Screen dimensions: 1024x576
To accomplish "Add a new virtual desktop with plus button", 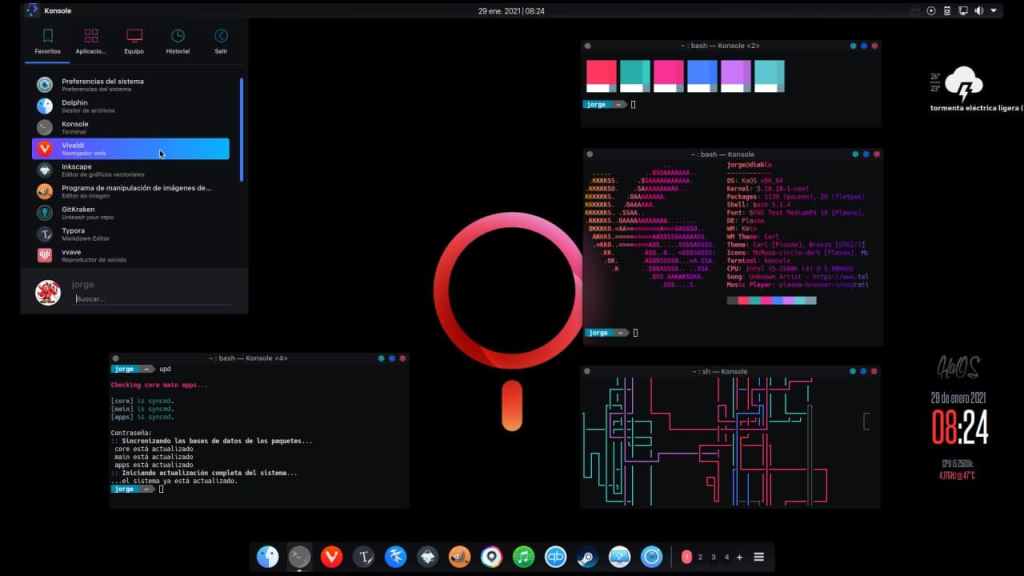I will click(740, 557).
